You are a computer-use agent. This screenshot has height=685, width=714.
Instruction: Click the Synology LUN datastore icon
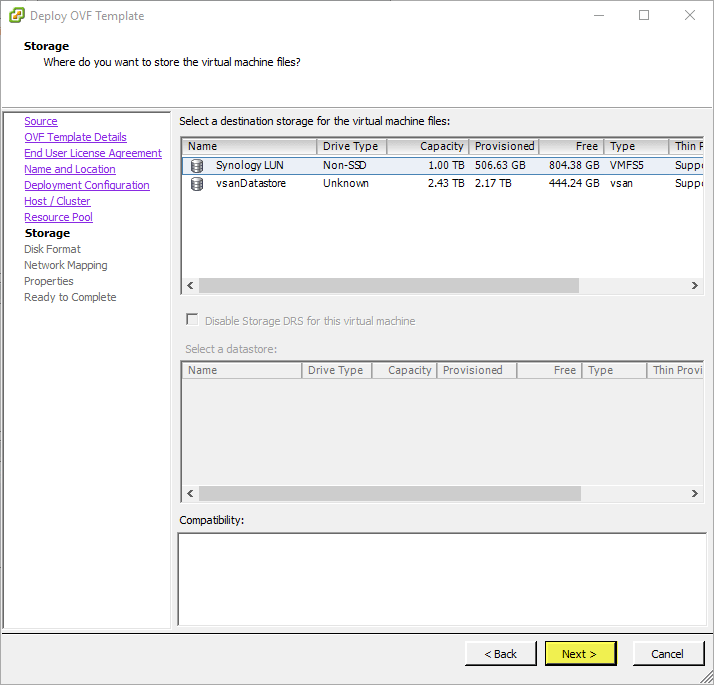[196, 166]
